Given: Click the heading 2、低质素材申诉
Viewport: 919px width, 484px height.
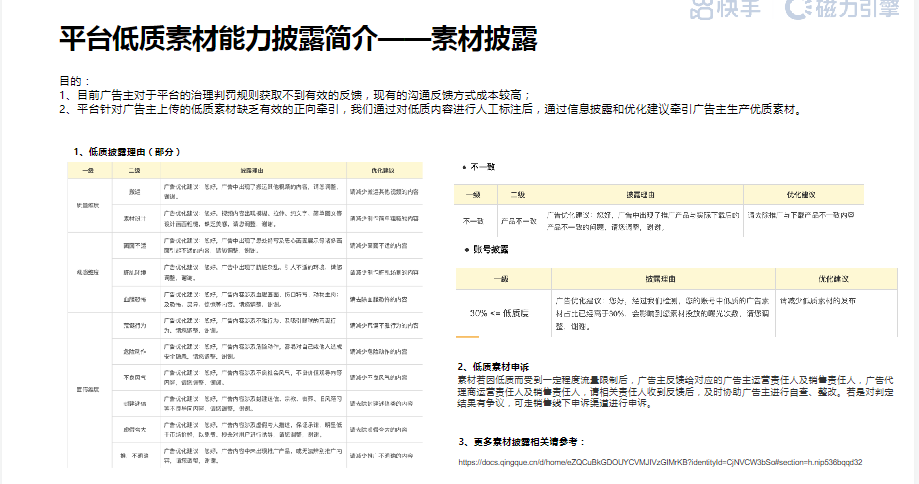Looking at the screenshot, I should (x=493, y=367).
